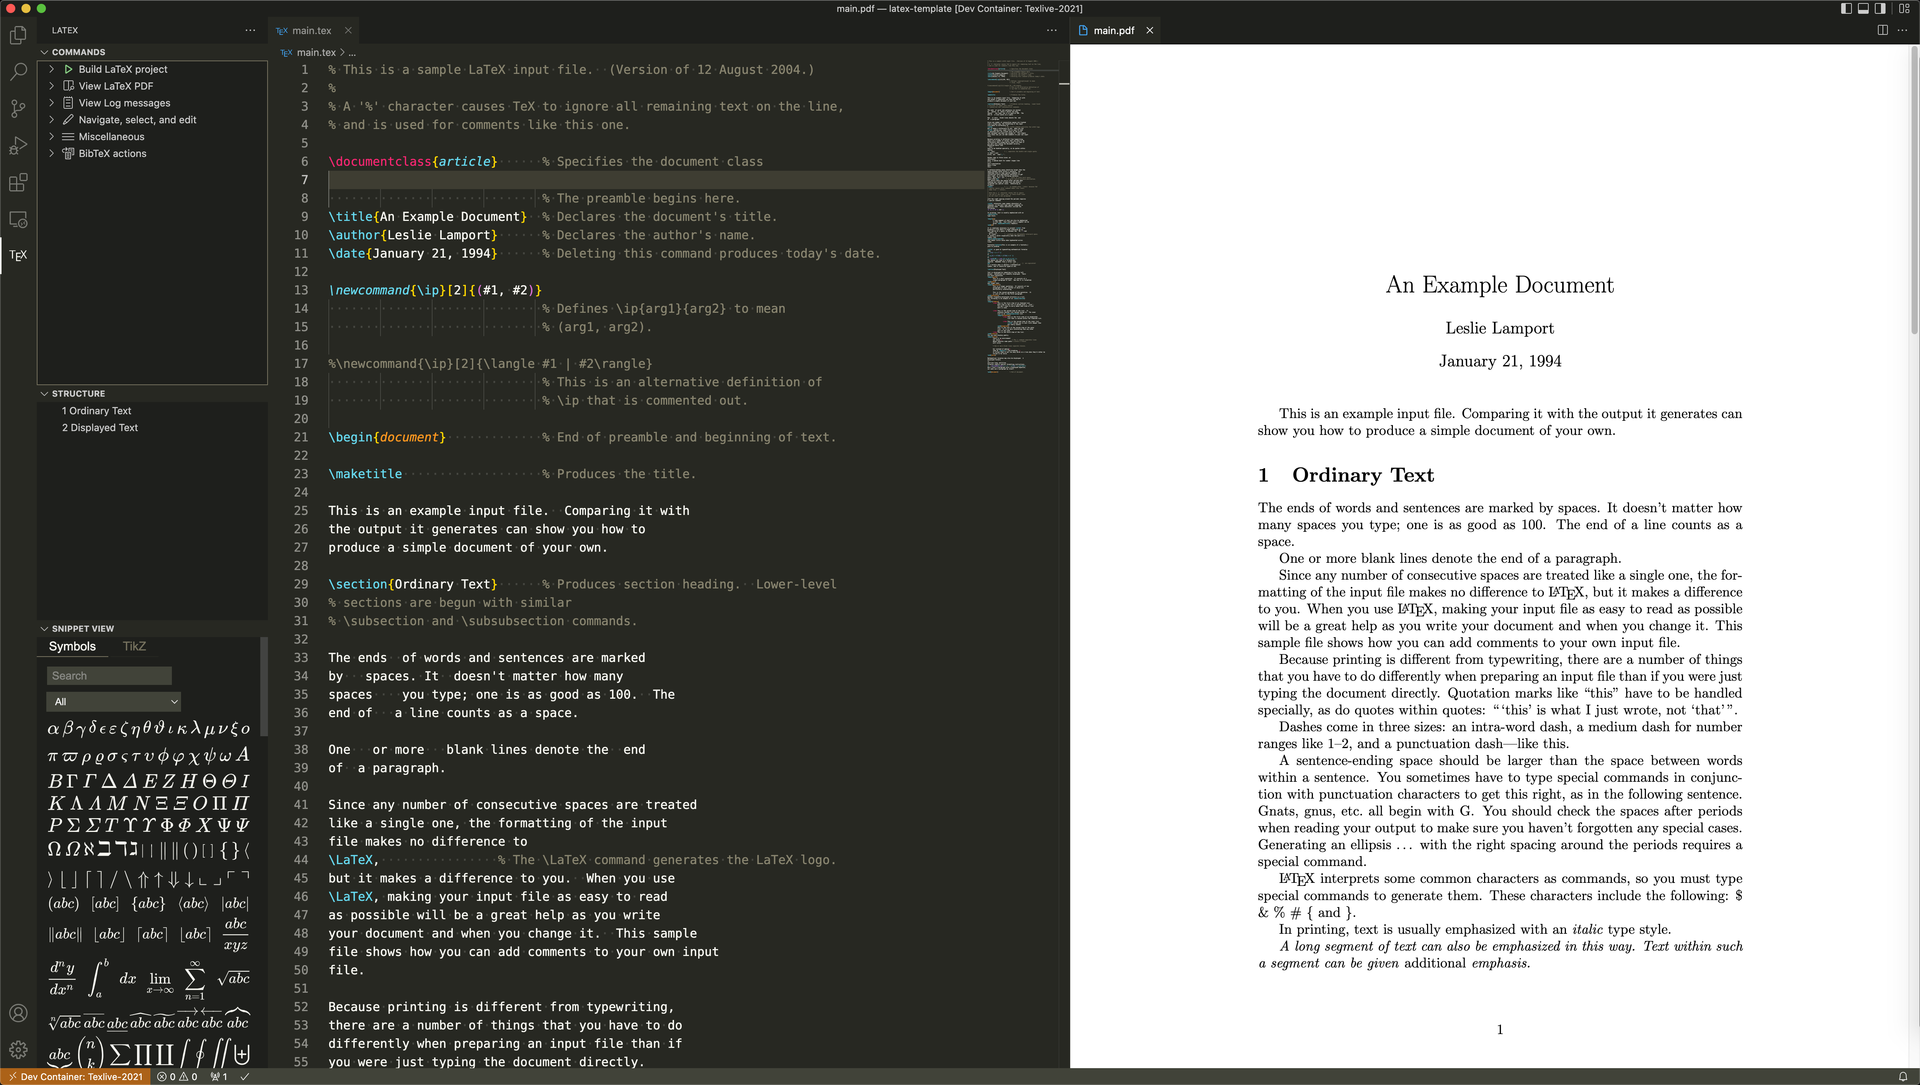This screenshot has height=1085, width=1920.
Task: Toggle the bottom panel visibility
Action: click(1863, 8)
